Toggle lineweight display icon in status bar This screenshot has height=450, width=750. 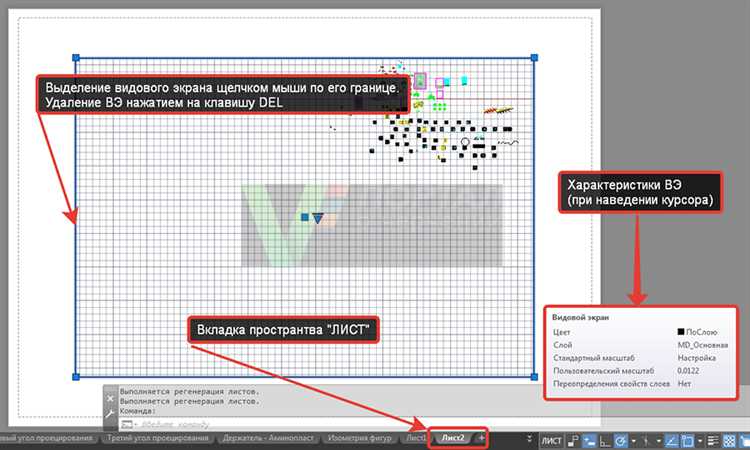713,440
